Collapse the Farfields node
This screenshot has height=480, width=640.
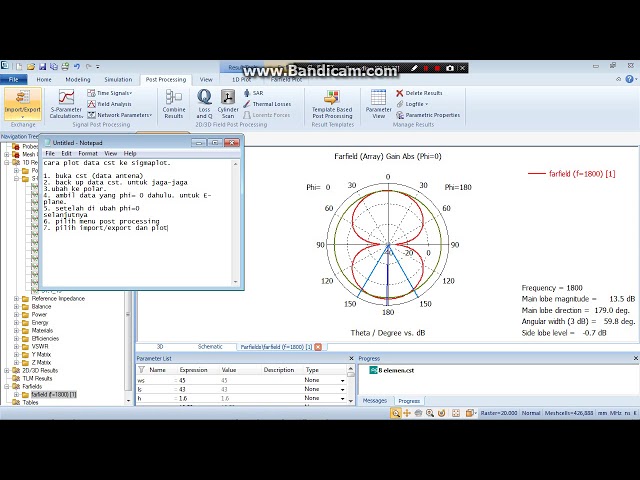pos(7,387)
